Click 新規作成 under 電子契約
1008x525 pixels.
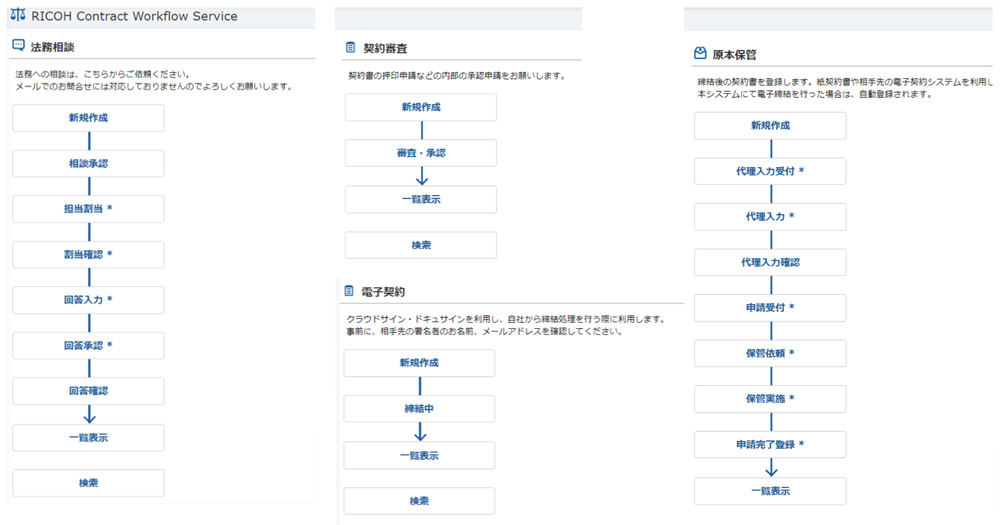click(x=419, y=363)
